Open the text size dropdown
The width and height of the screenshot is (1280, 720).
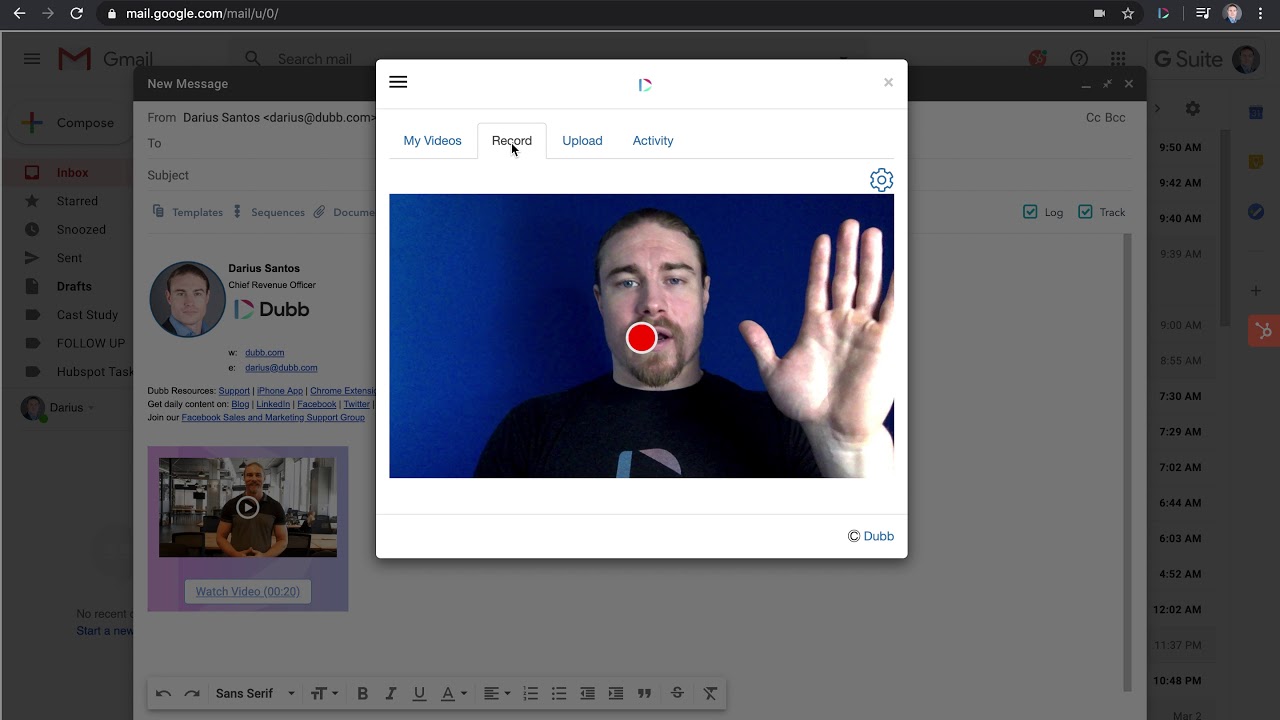(324, 694)
